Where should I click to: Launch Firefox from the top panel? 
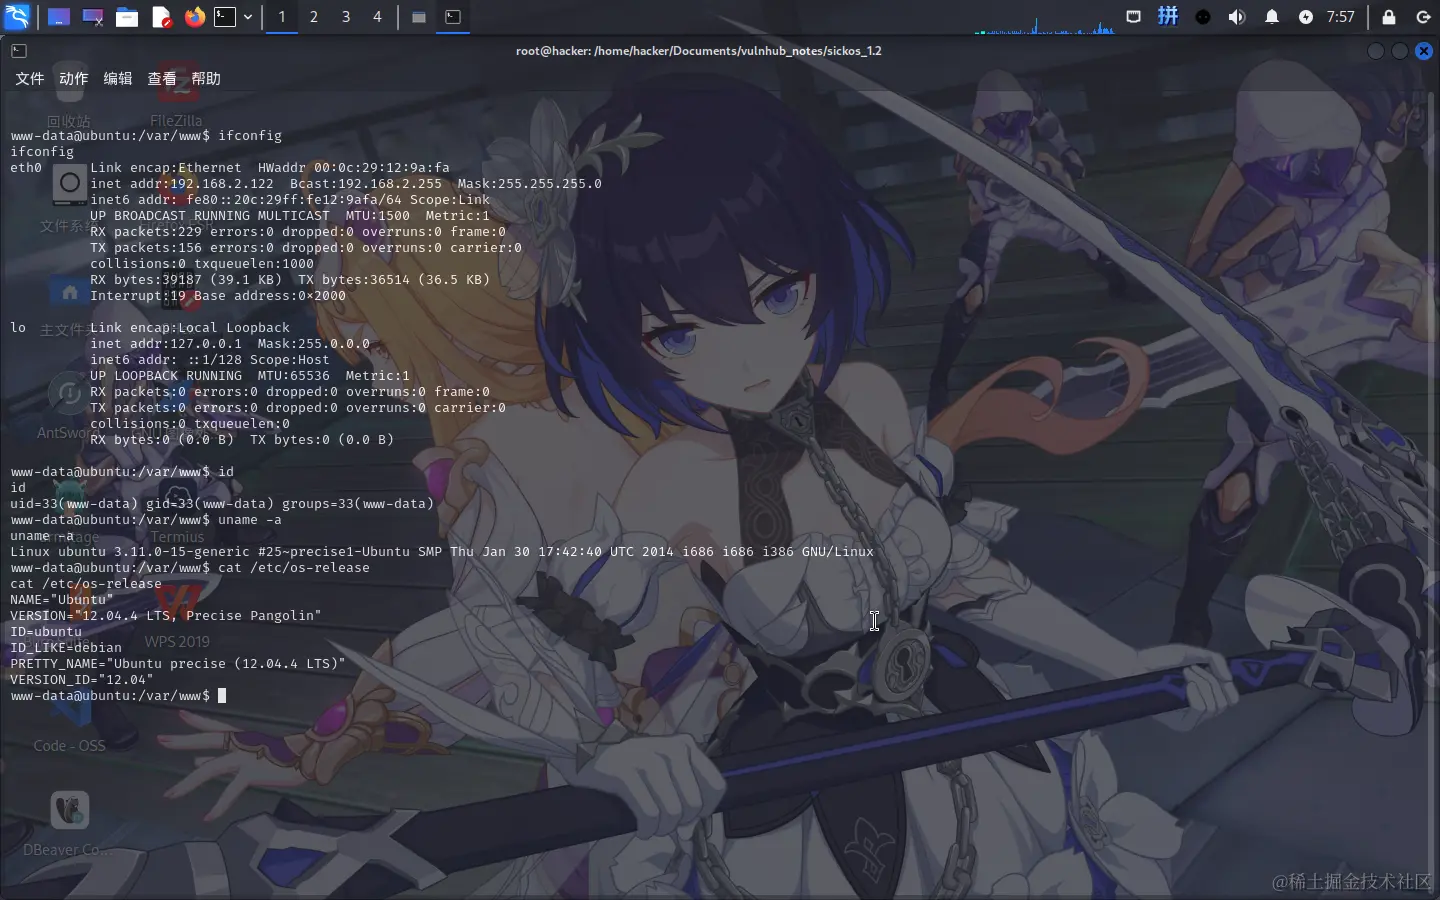pos(195,17)
